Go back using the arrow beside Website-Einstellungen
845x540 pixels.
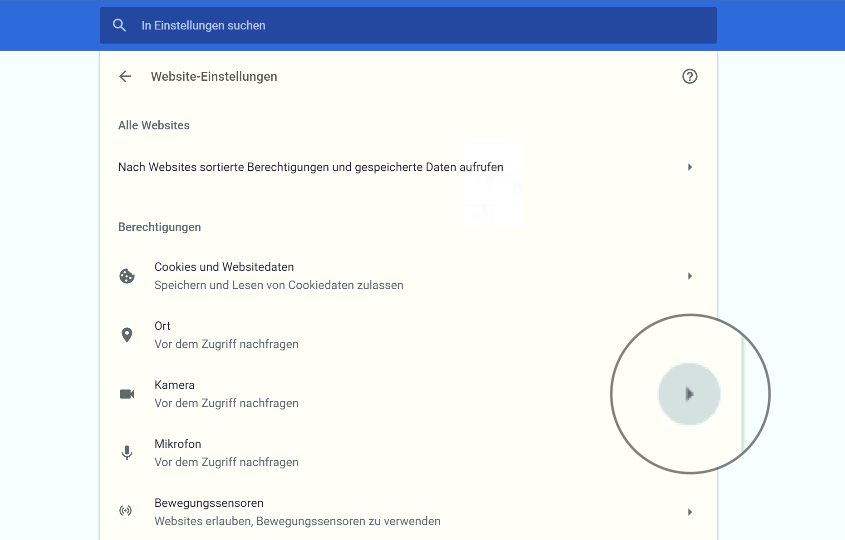pyautogui.click(x=125, y=76)
